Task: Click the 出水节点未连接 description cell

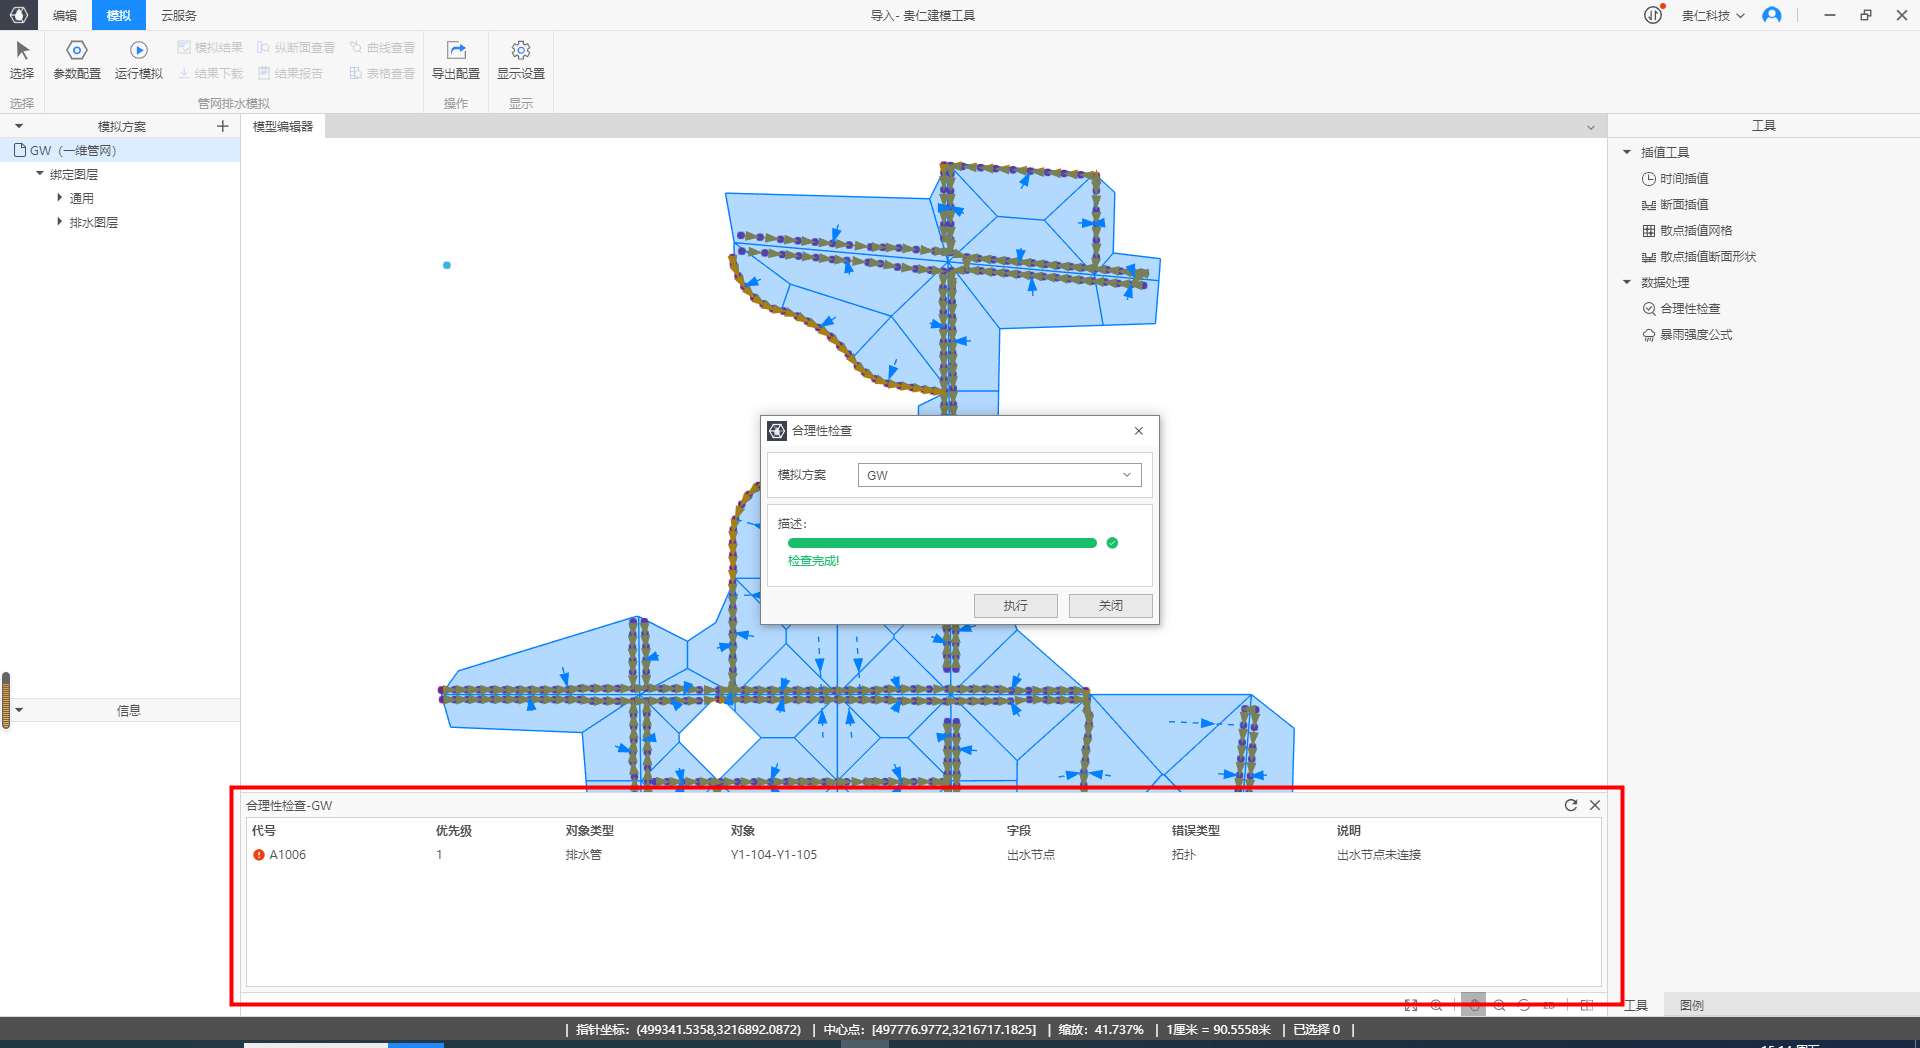Action: coord(1379,855)
